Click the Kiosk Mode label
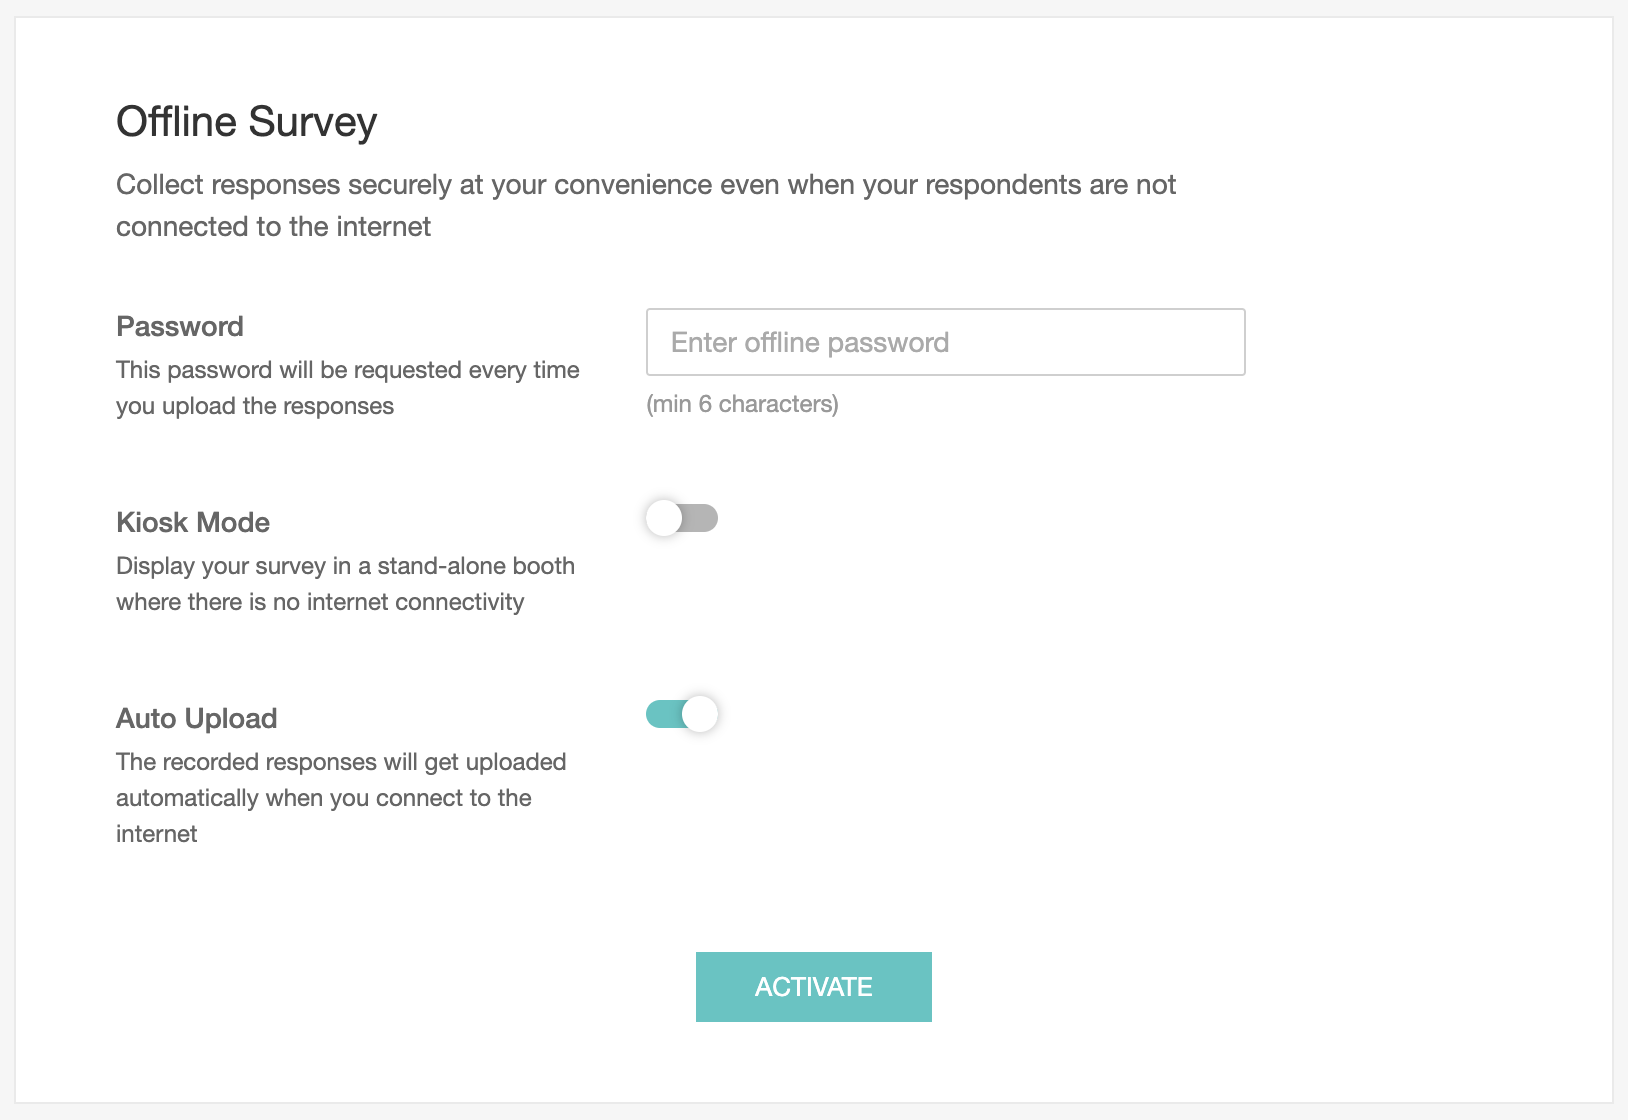This screenshot has width=1628, height=1120. click(193, 523)
